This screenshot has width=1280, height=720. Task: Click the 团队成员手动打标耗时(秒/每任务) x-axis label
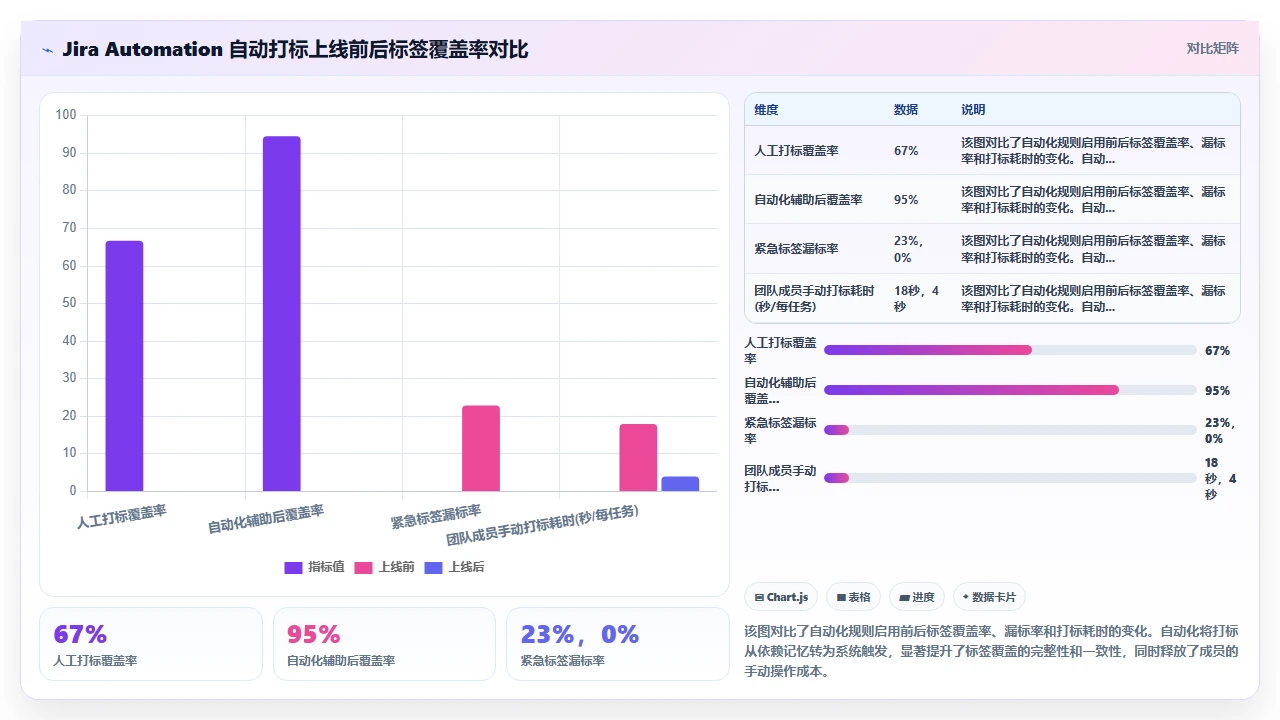[x=542, y=525]
